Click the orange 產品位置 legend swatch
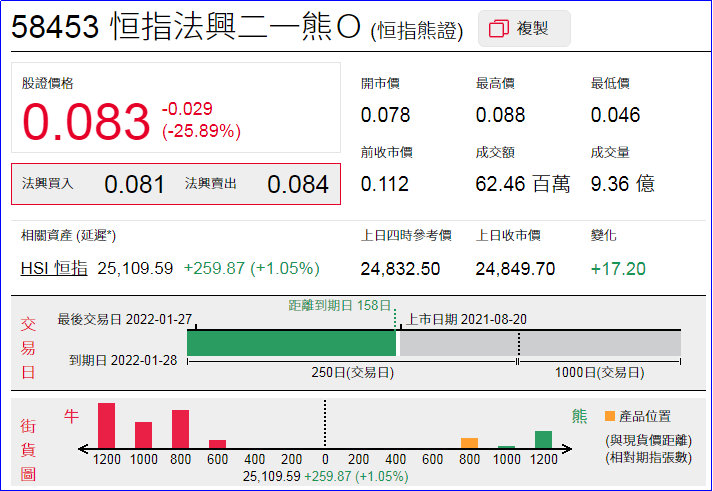The width and height of the screenshot is (713, 491). (610, 416)
